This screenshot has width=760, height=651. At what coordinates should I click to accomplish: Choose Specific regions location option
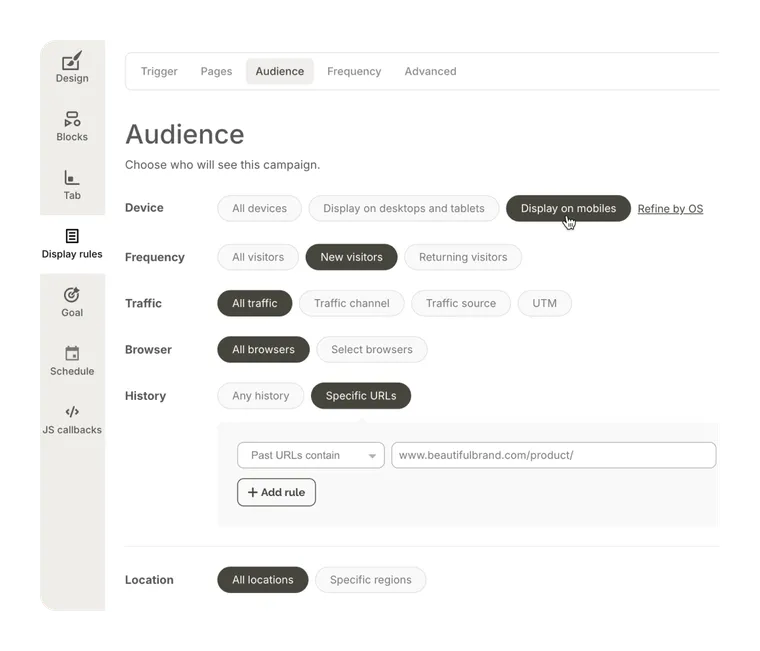370,580
